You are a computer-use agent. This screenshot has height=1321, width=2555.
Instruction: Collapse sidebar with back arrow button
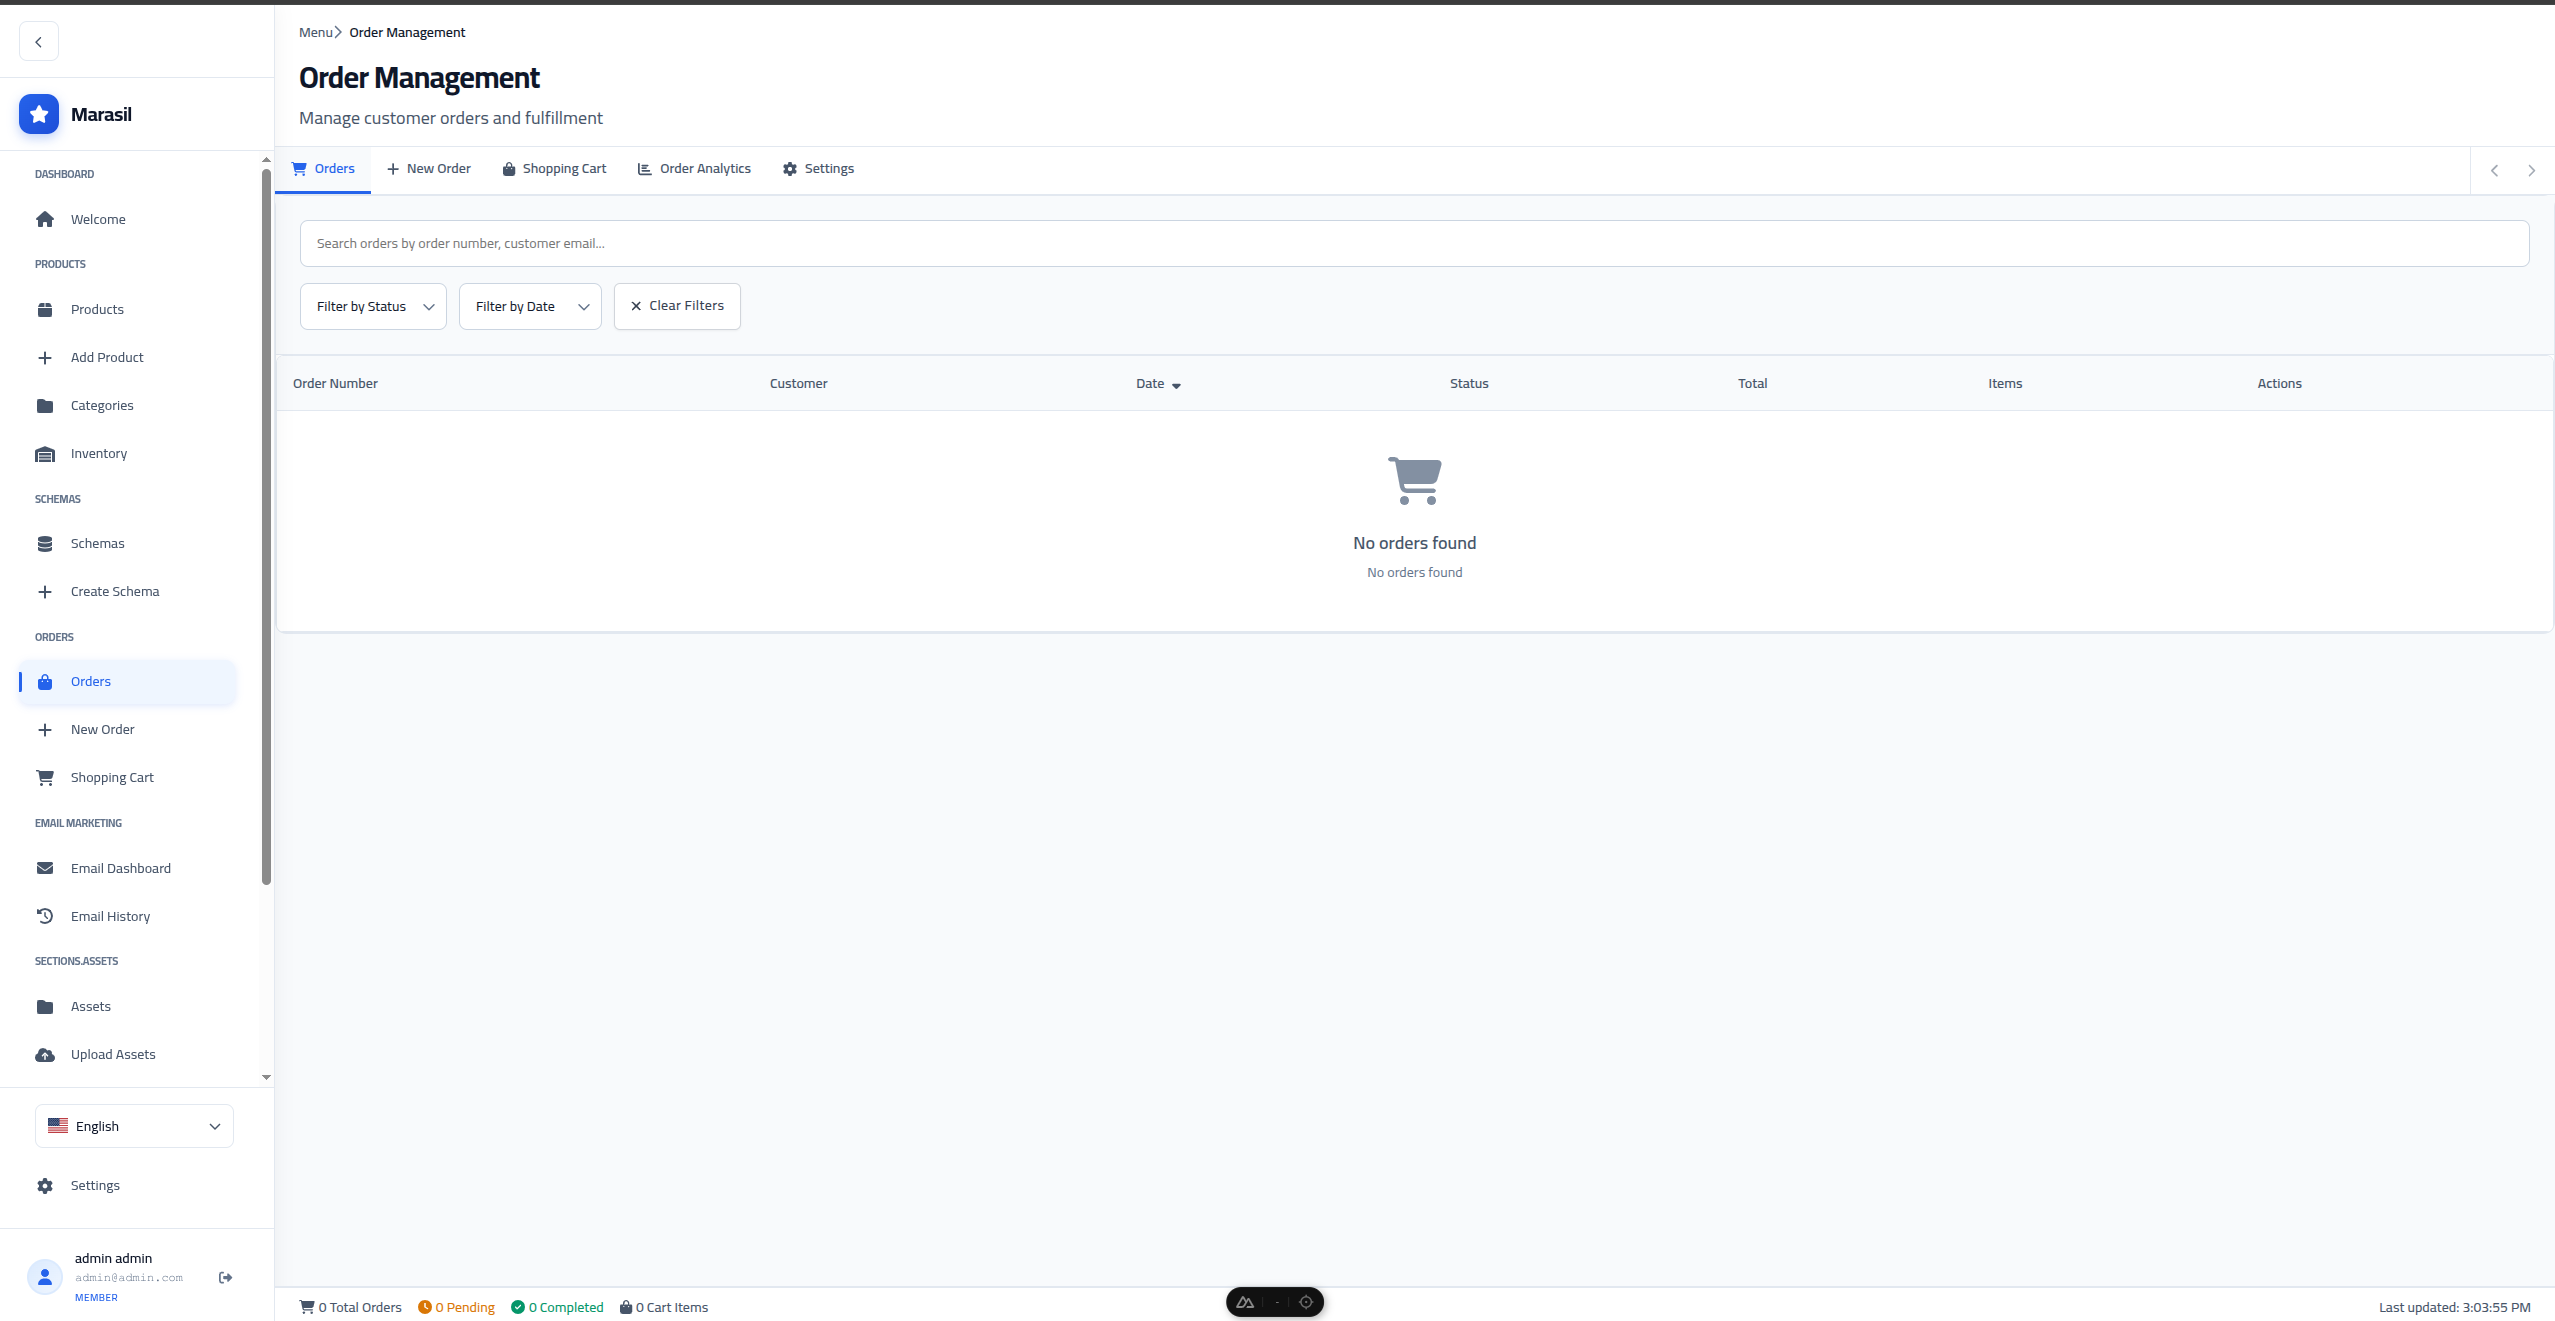point(39,42)
